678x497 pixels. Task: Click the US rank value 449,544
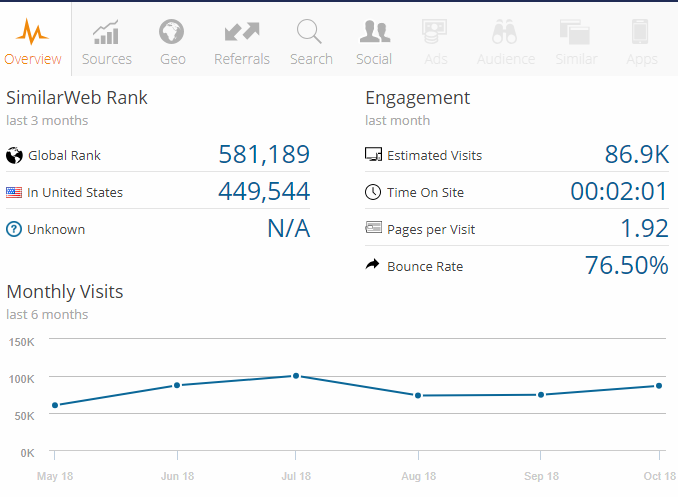coord(264,192)
